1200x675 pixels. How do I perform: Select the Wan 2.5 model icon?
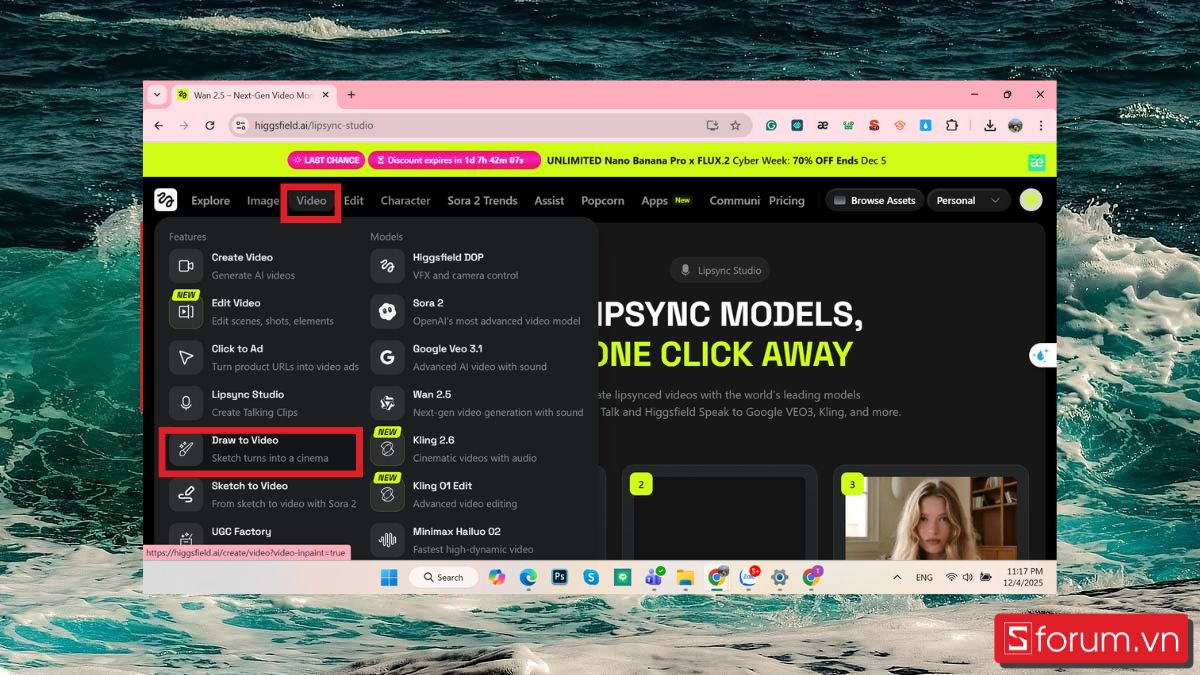point(387,403)
